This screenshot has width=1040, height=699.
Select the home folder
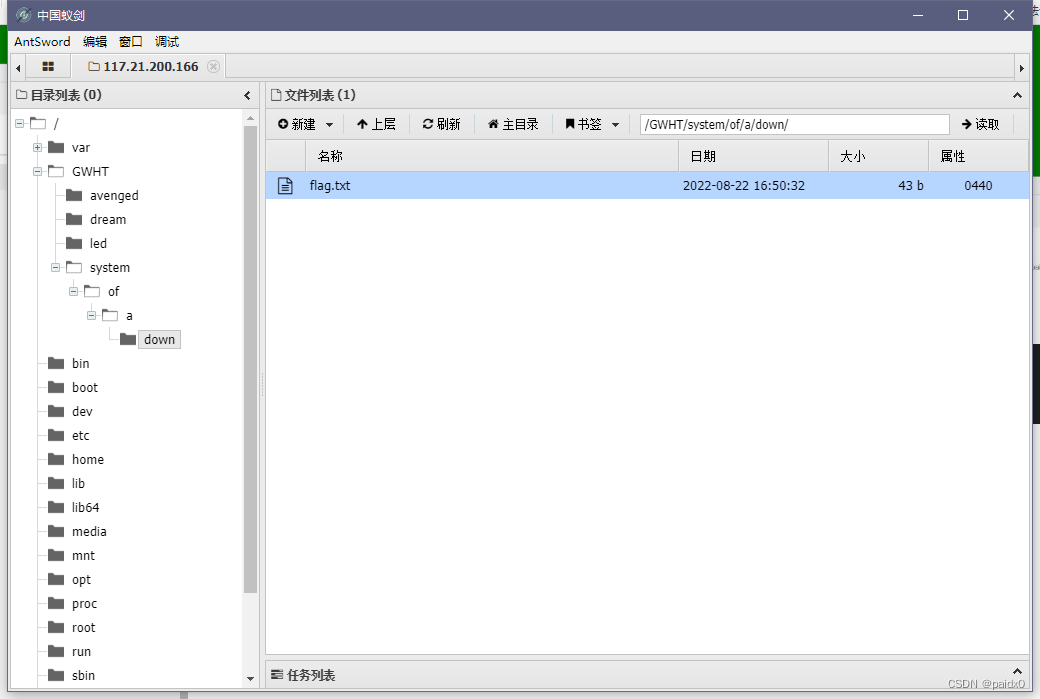pos(88,460)
